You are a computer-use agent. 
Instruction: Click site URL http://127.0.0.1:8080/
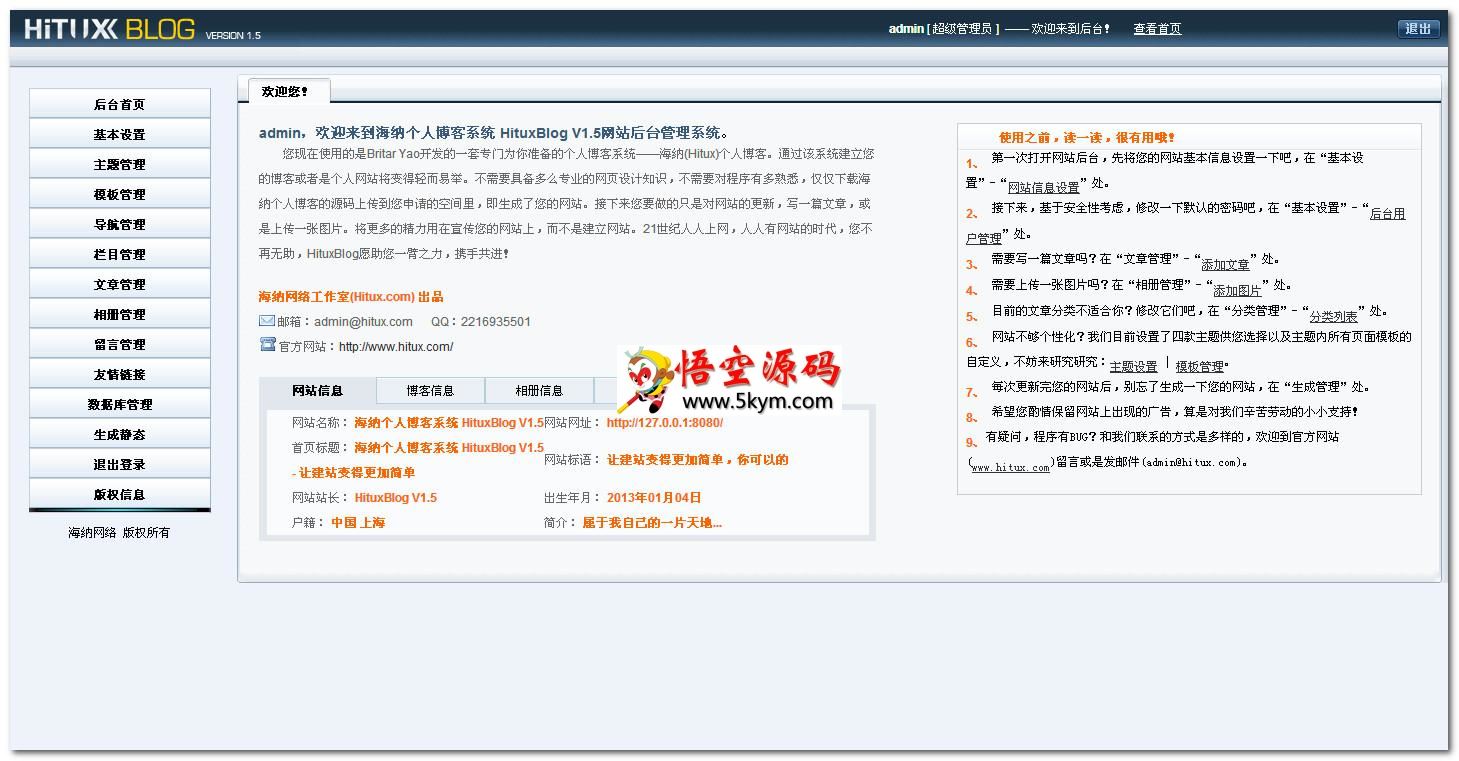point(665,423)
